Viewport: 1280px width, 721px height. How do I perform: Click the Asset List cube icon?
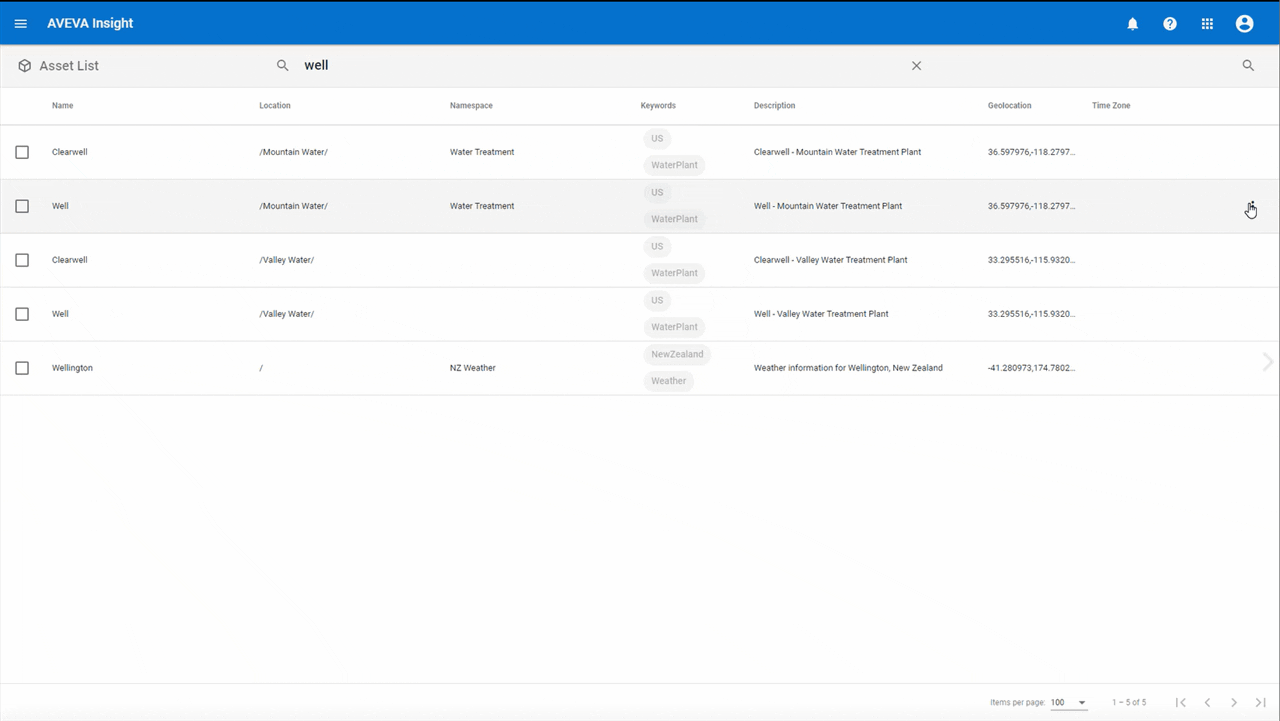point(24,66)
